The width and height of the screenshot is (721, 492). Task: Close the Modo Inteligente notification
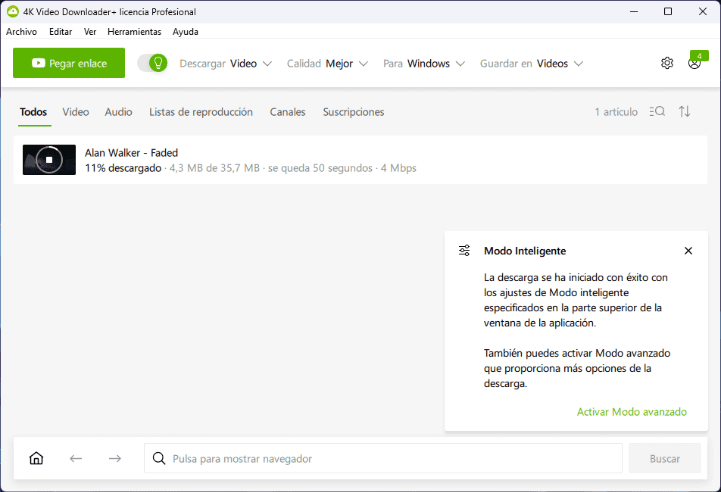pos(688,251)
